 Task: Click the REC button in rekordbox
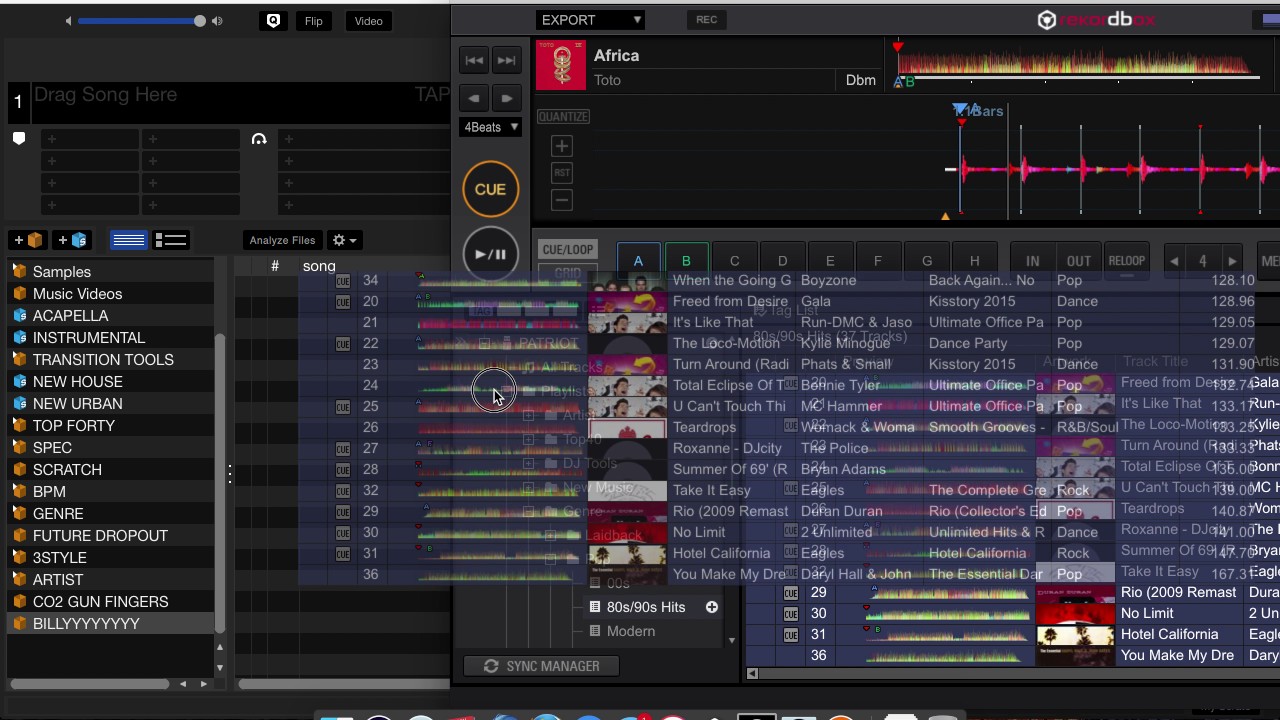pyautogui.click(x=706, y=20)
